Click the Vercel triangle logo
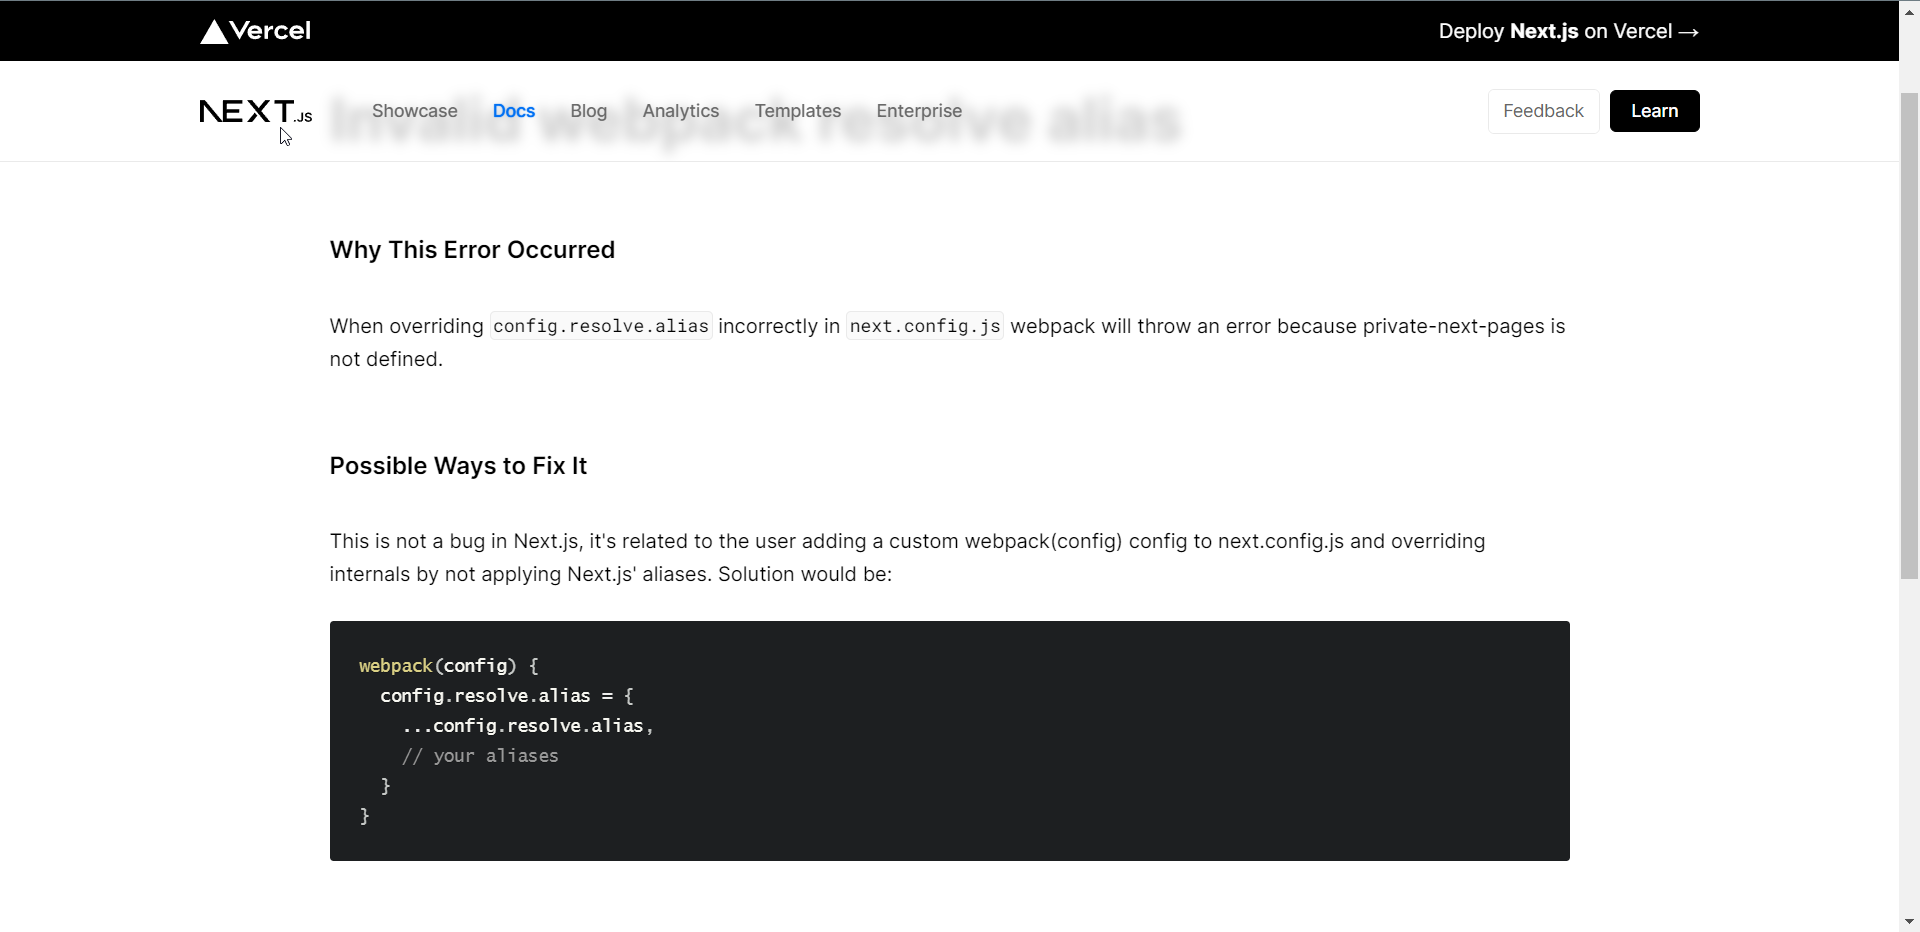Viewport: 1920px width, 932px height. click(214, 32)
